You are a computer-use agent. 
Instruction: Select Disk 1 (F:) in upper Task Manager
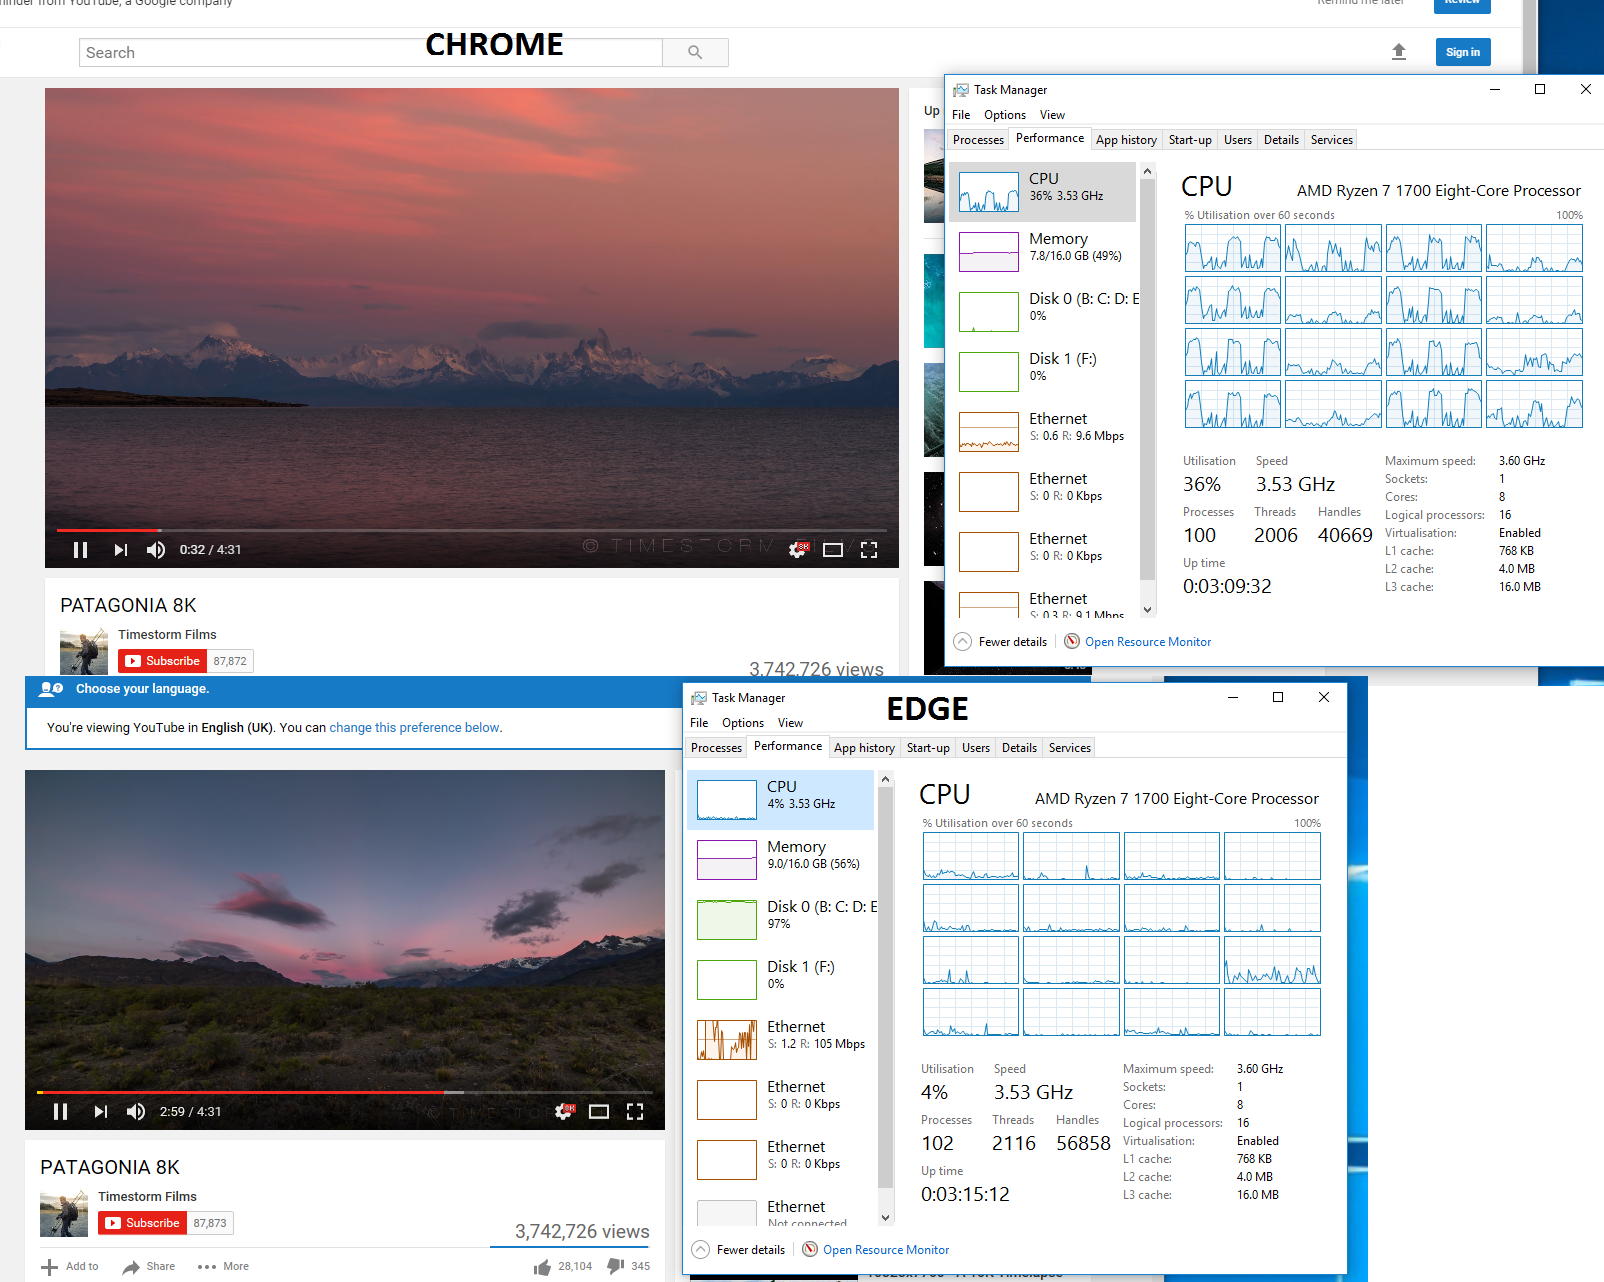[x=1042, y=371]
